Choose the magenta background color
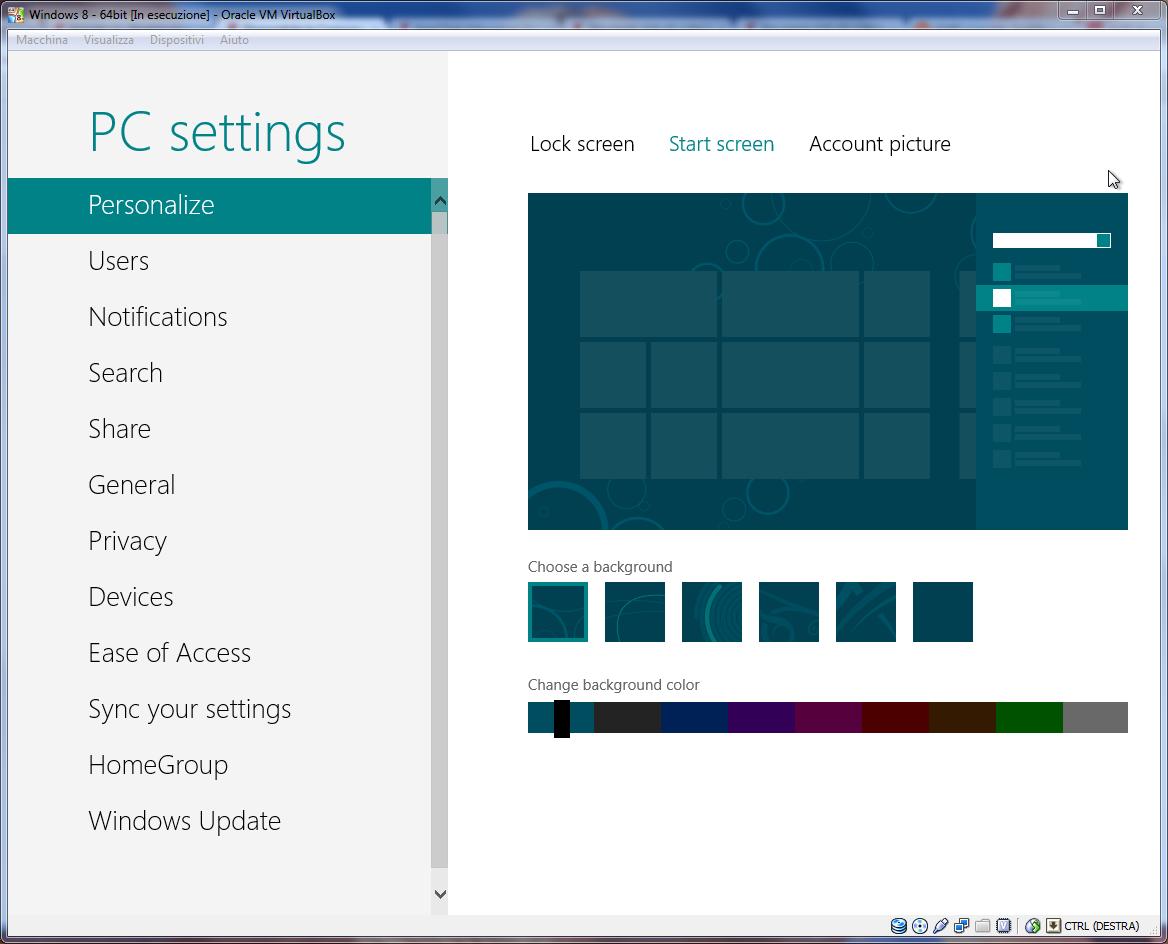This screenshot has height=944, width=1168. [x=828, y=717]
